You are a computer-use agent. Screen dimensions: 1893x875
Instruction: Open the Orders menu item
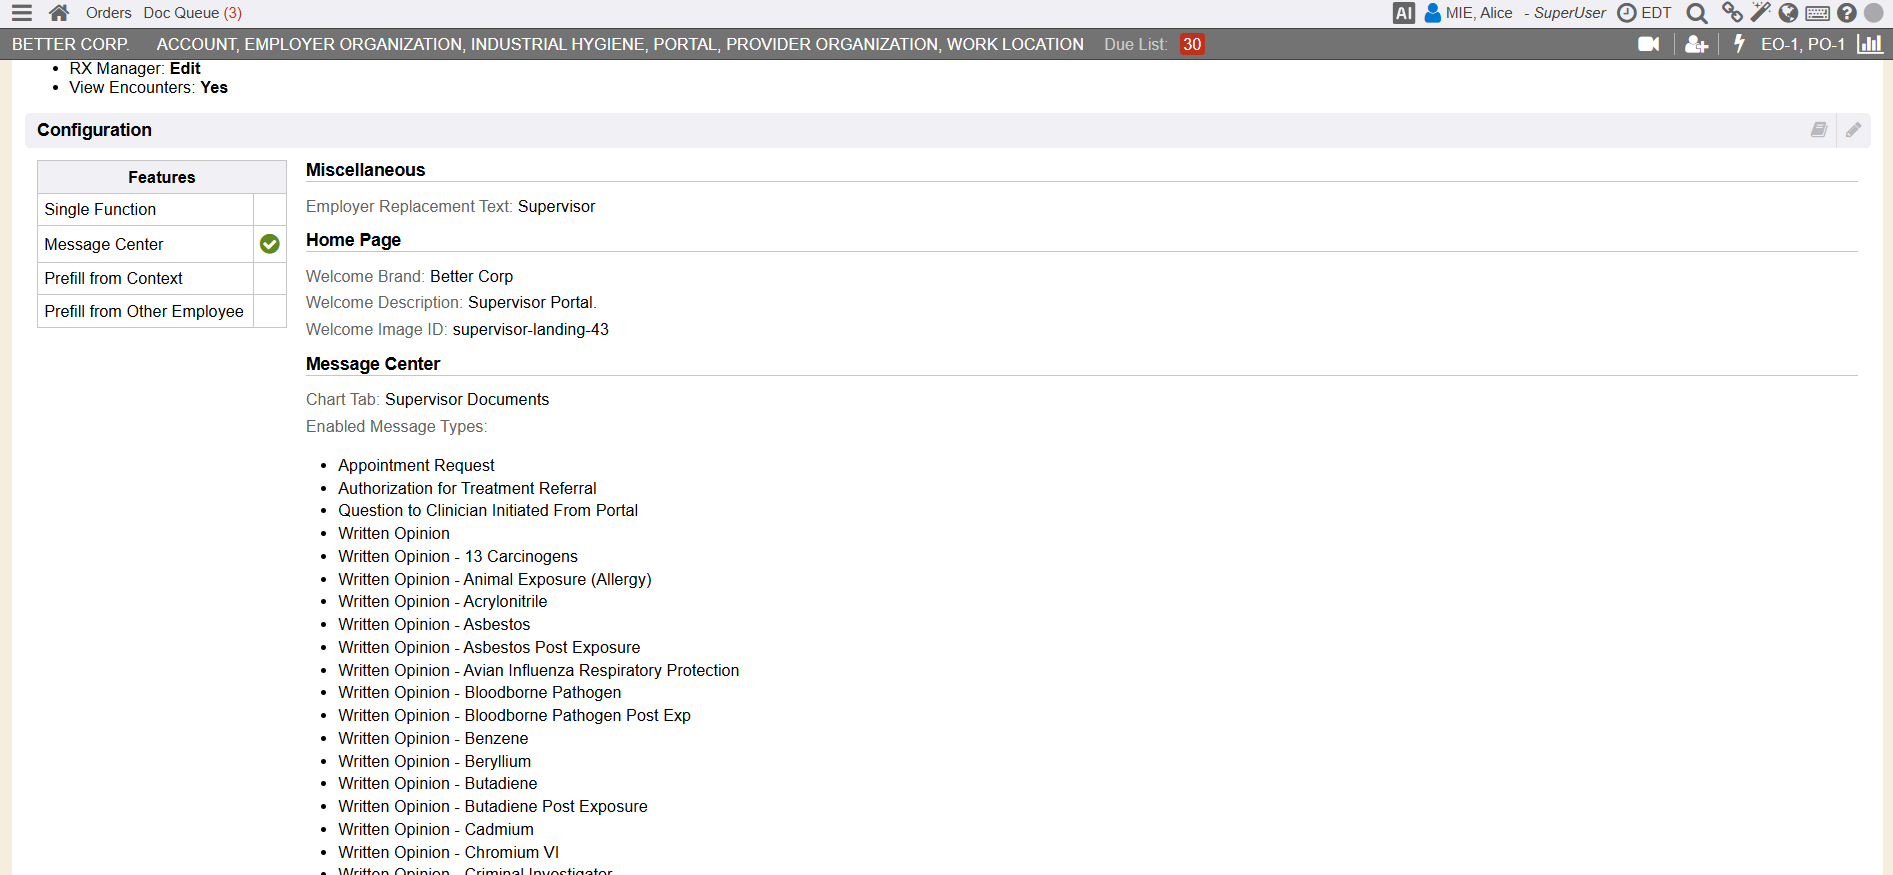[x=108, y=13]
